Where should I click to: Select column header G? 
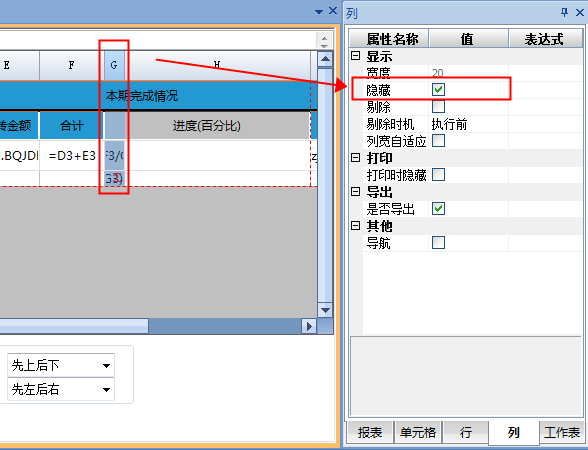(114, 65)
